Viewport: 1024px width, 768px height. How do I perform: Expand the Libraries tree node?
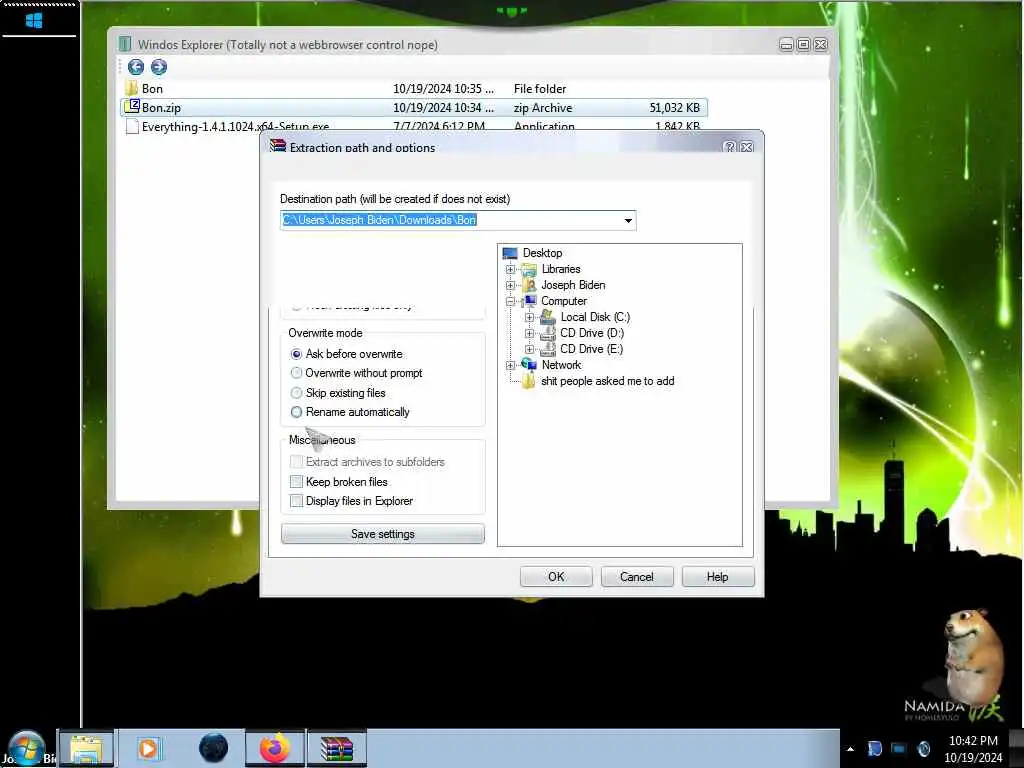pyautogui.click(x=511, y=269)
